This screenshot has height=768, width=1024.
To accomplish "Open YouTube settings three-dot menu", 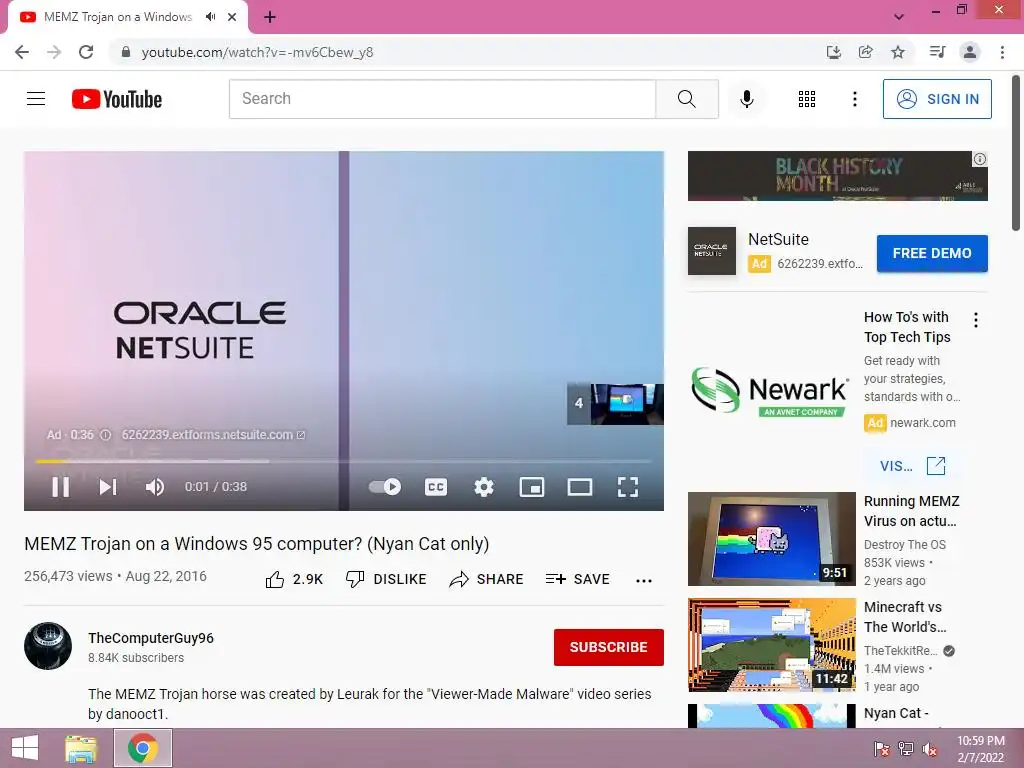I will point(854,99).
